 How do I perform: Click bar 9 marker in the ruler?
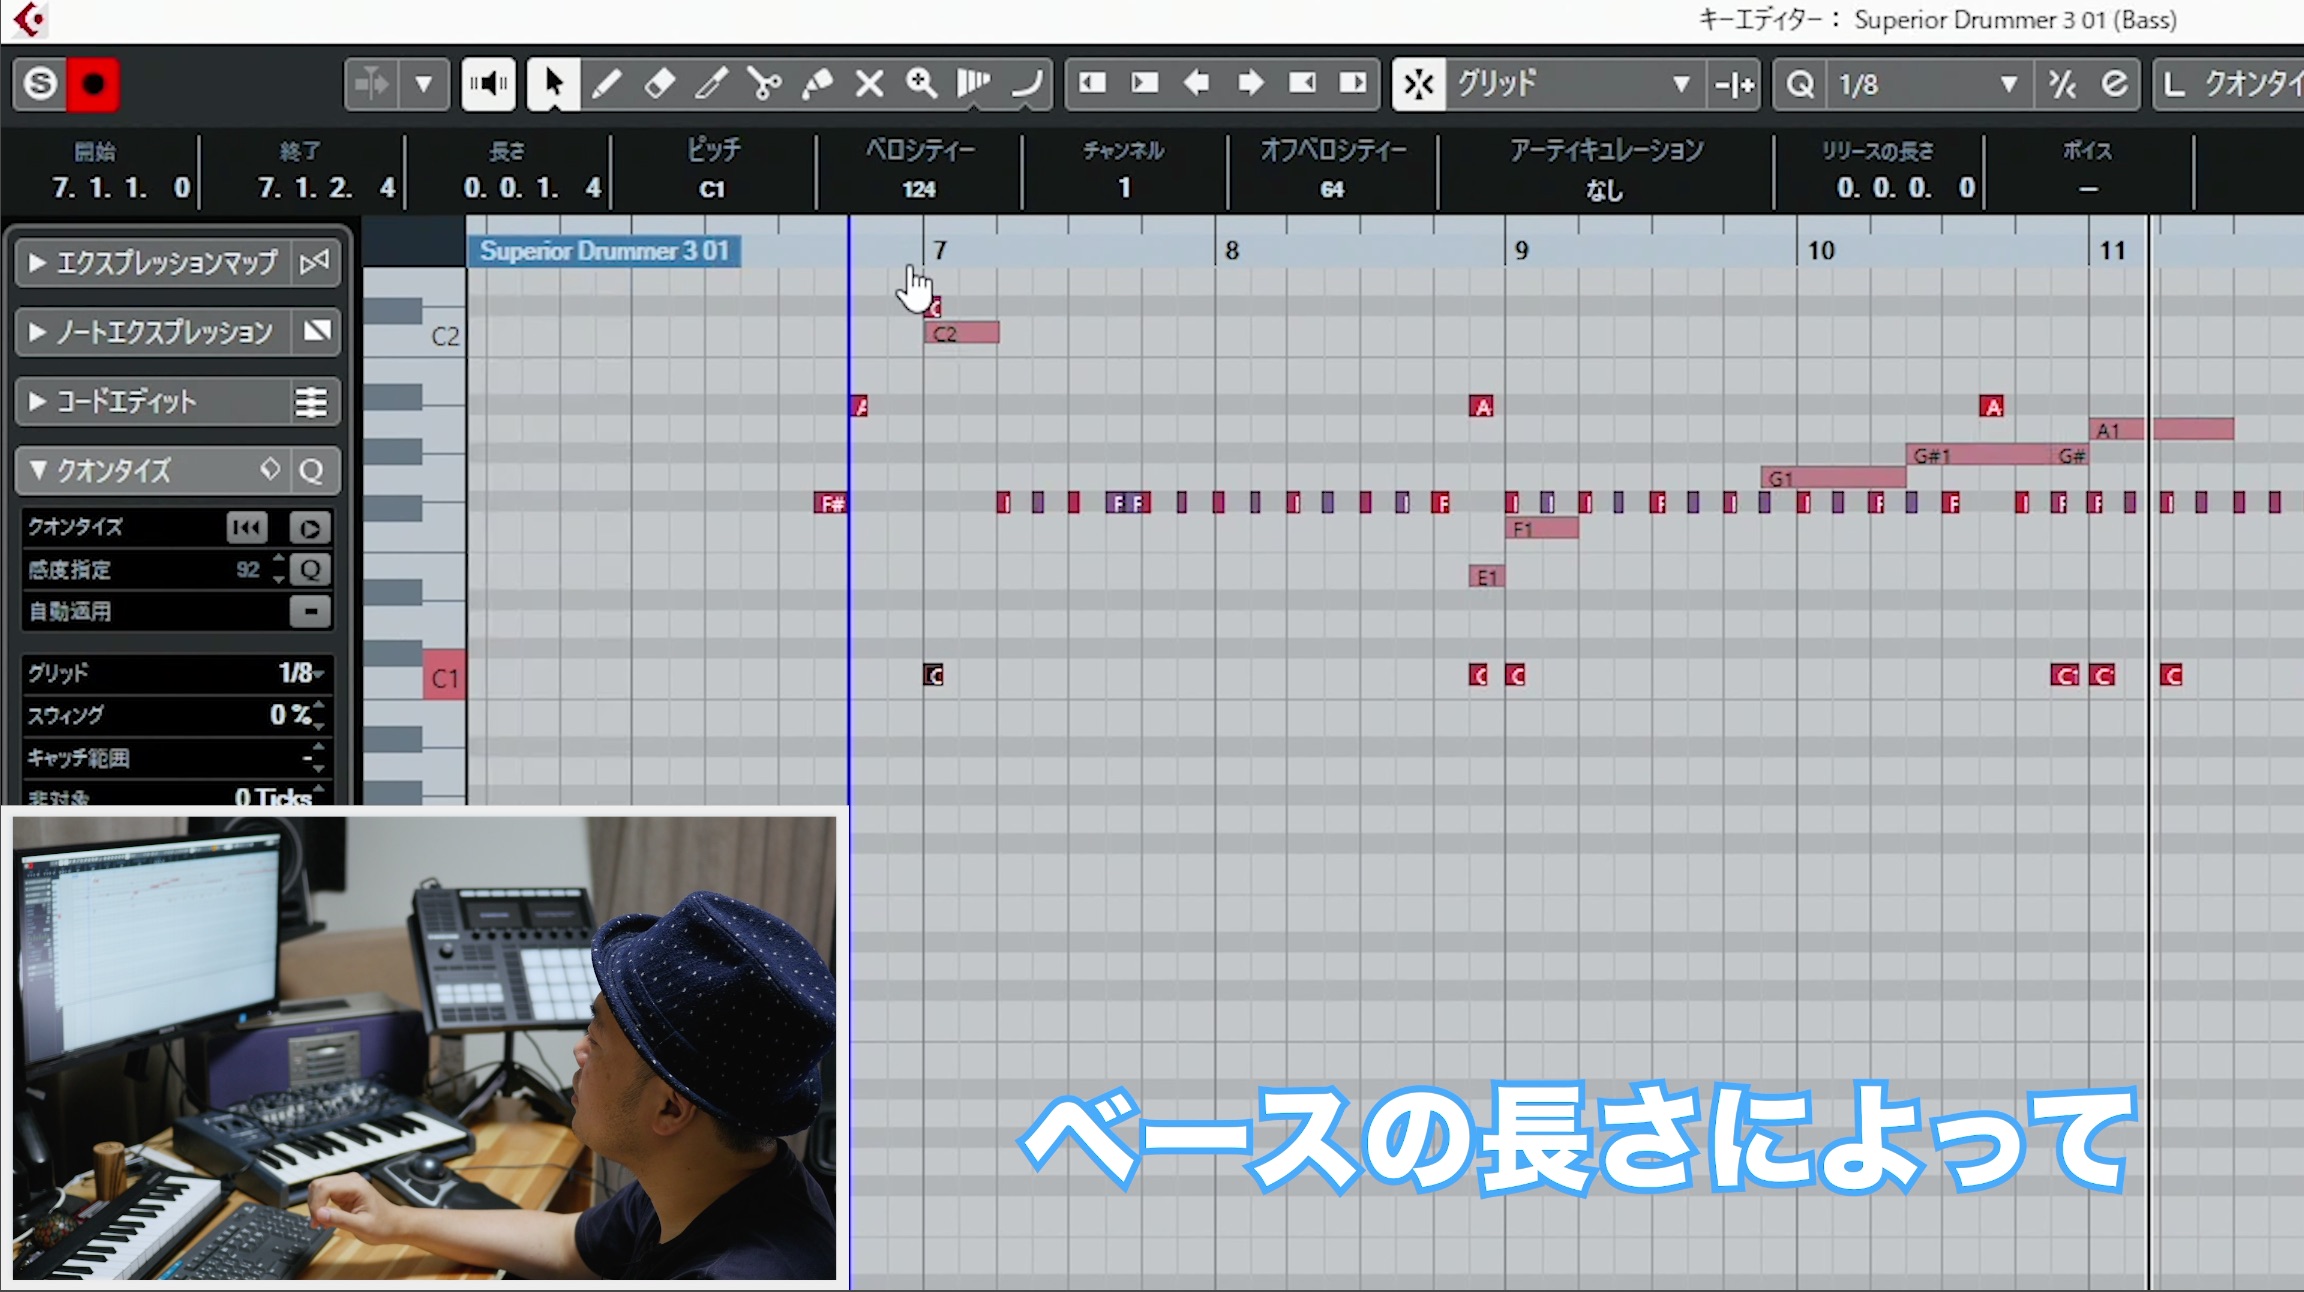[x=1521, y=250]
